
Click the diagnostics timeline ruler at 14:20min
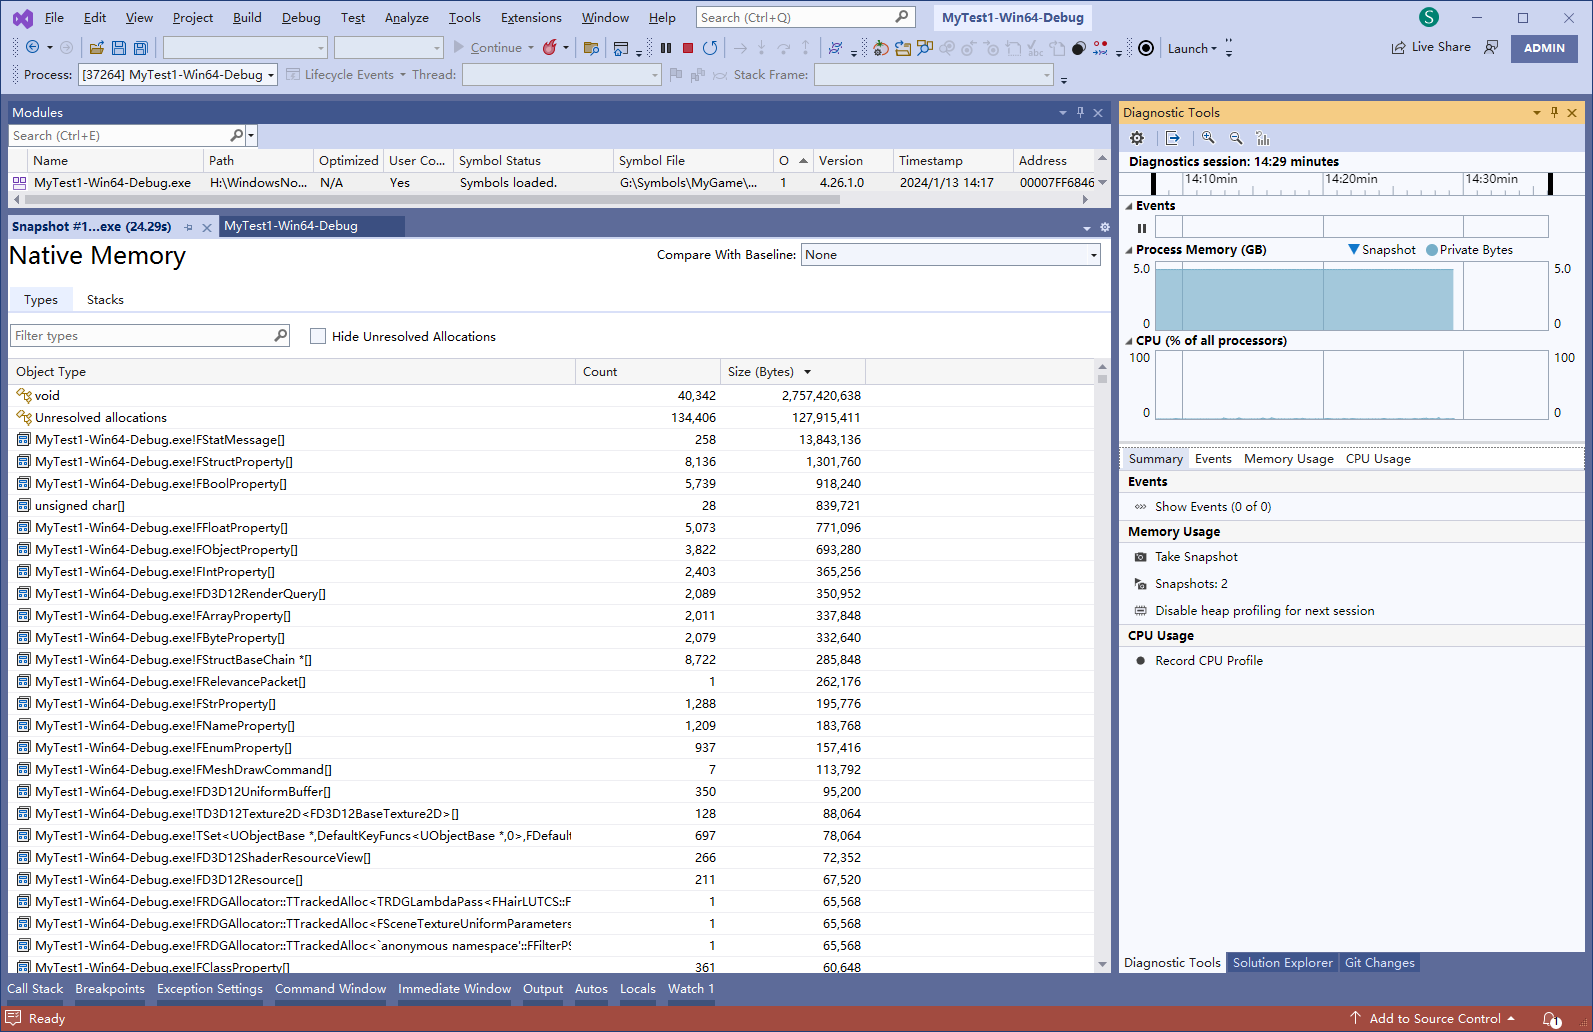[x=1351, y=179]
